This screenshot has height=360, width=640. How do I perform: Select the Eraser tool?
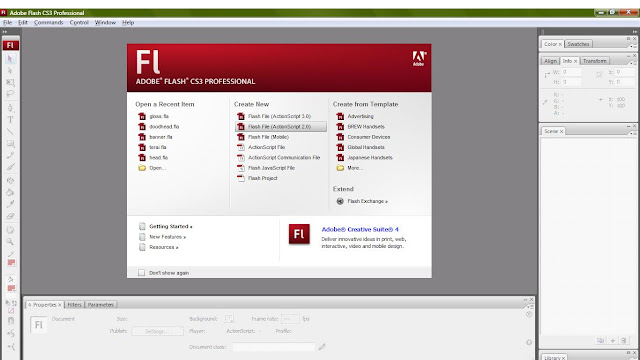pyautogui.click(x=10, y=216)
